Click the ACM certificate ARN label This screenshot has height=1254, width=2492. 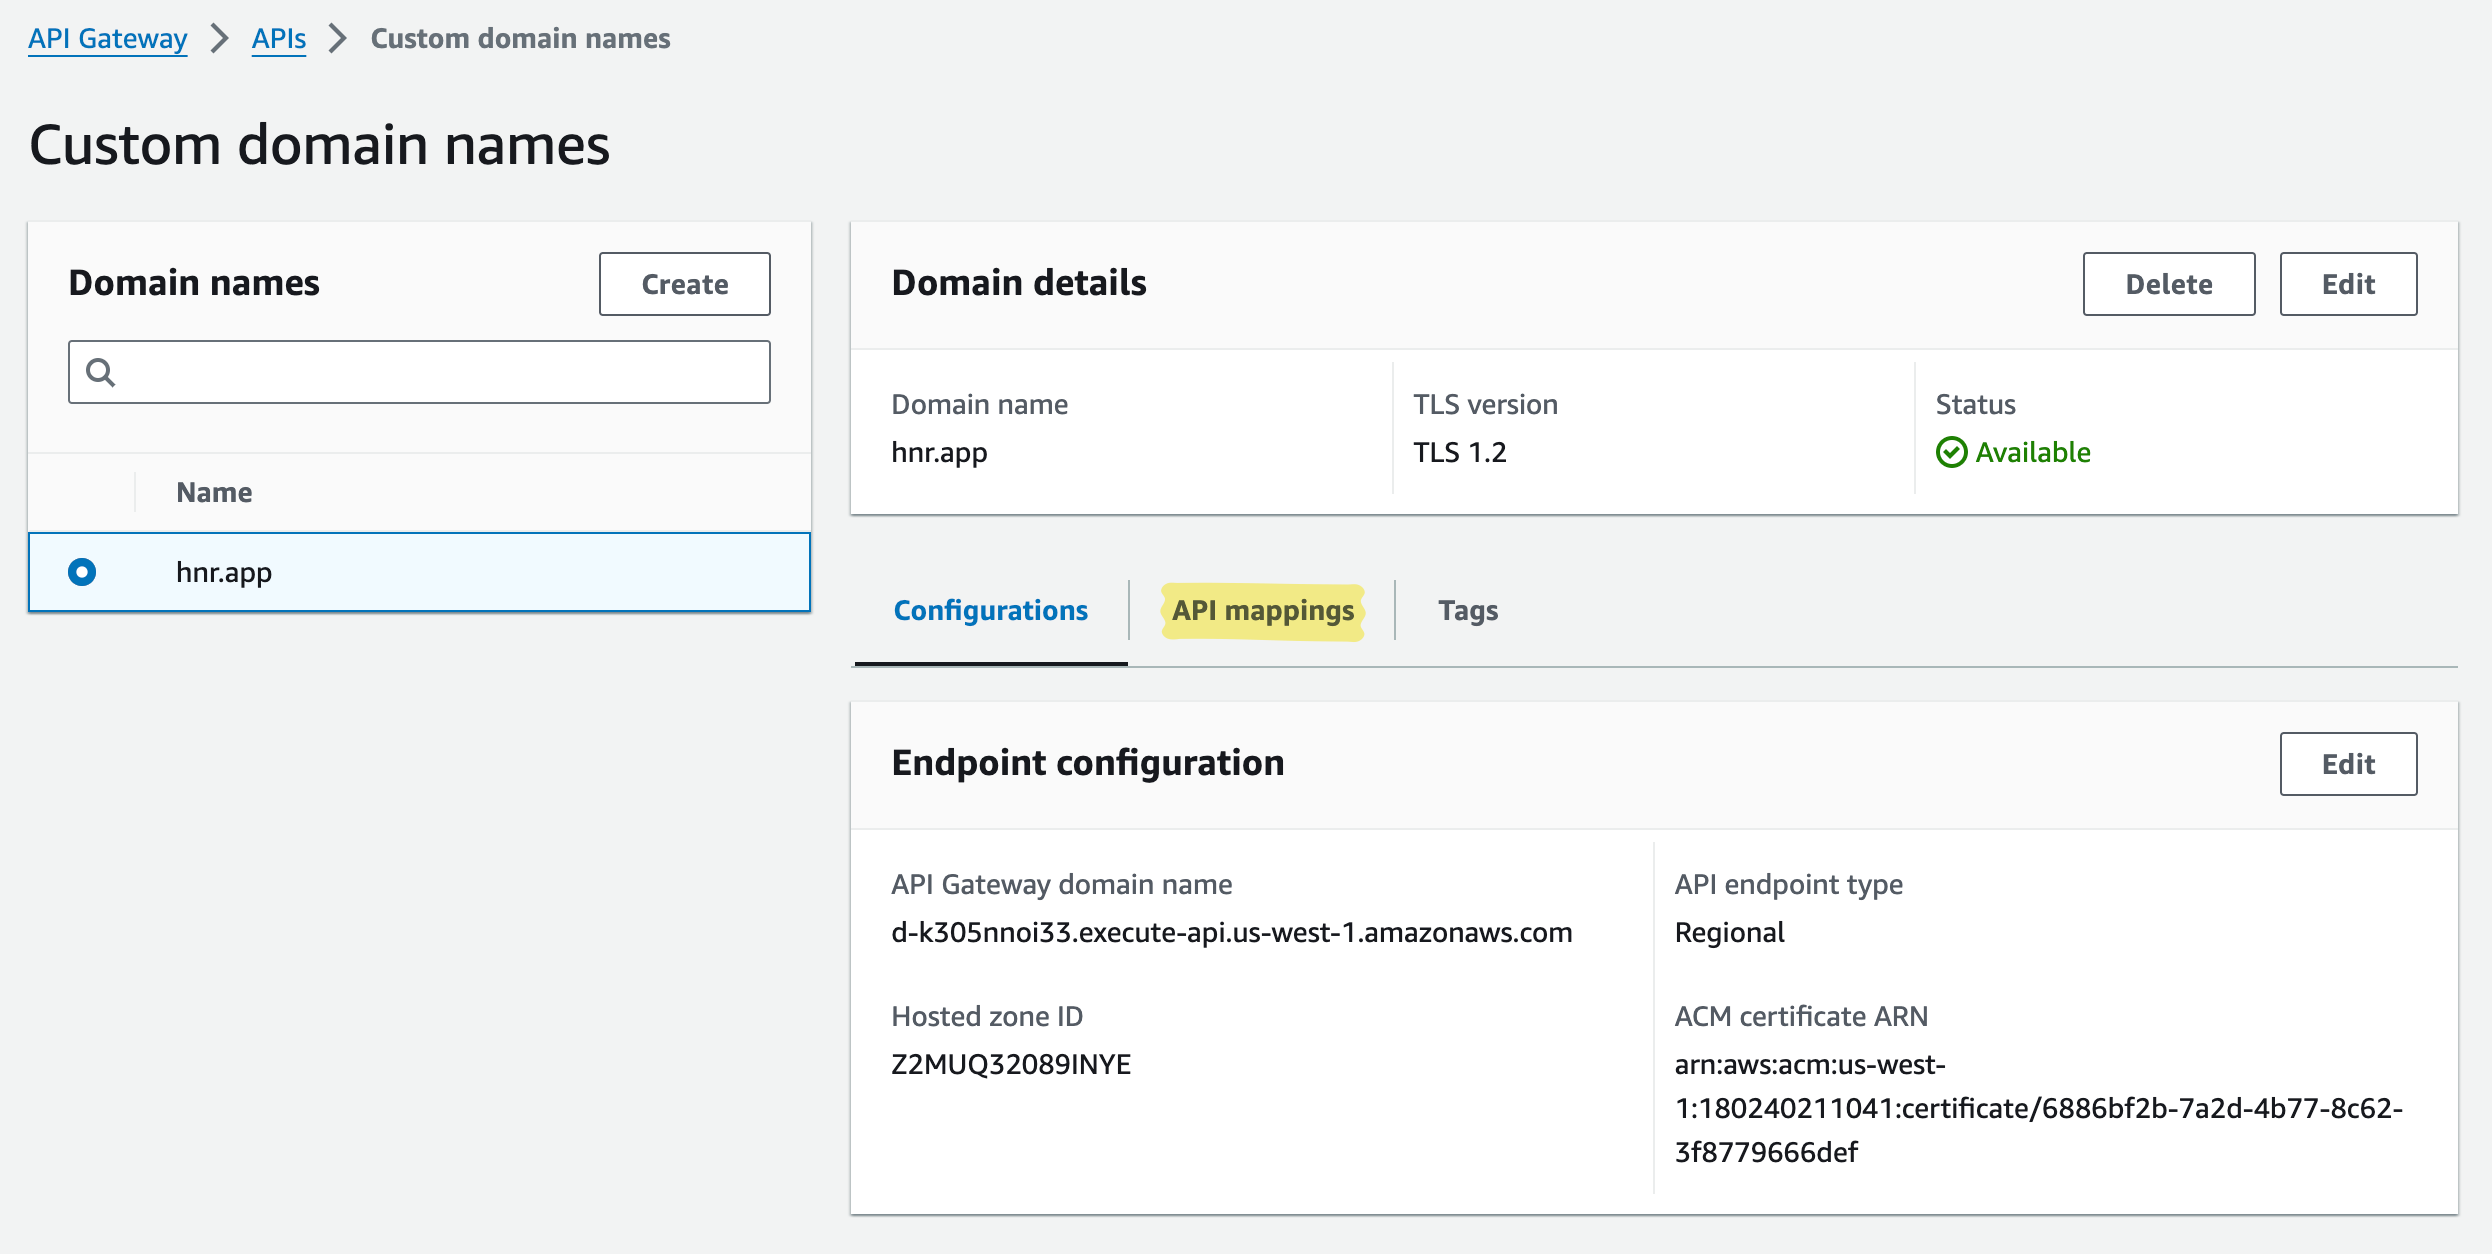pos(1802,1016)
